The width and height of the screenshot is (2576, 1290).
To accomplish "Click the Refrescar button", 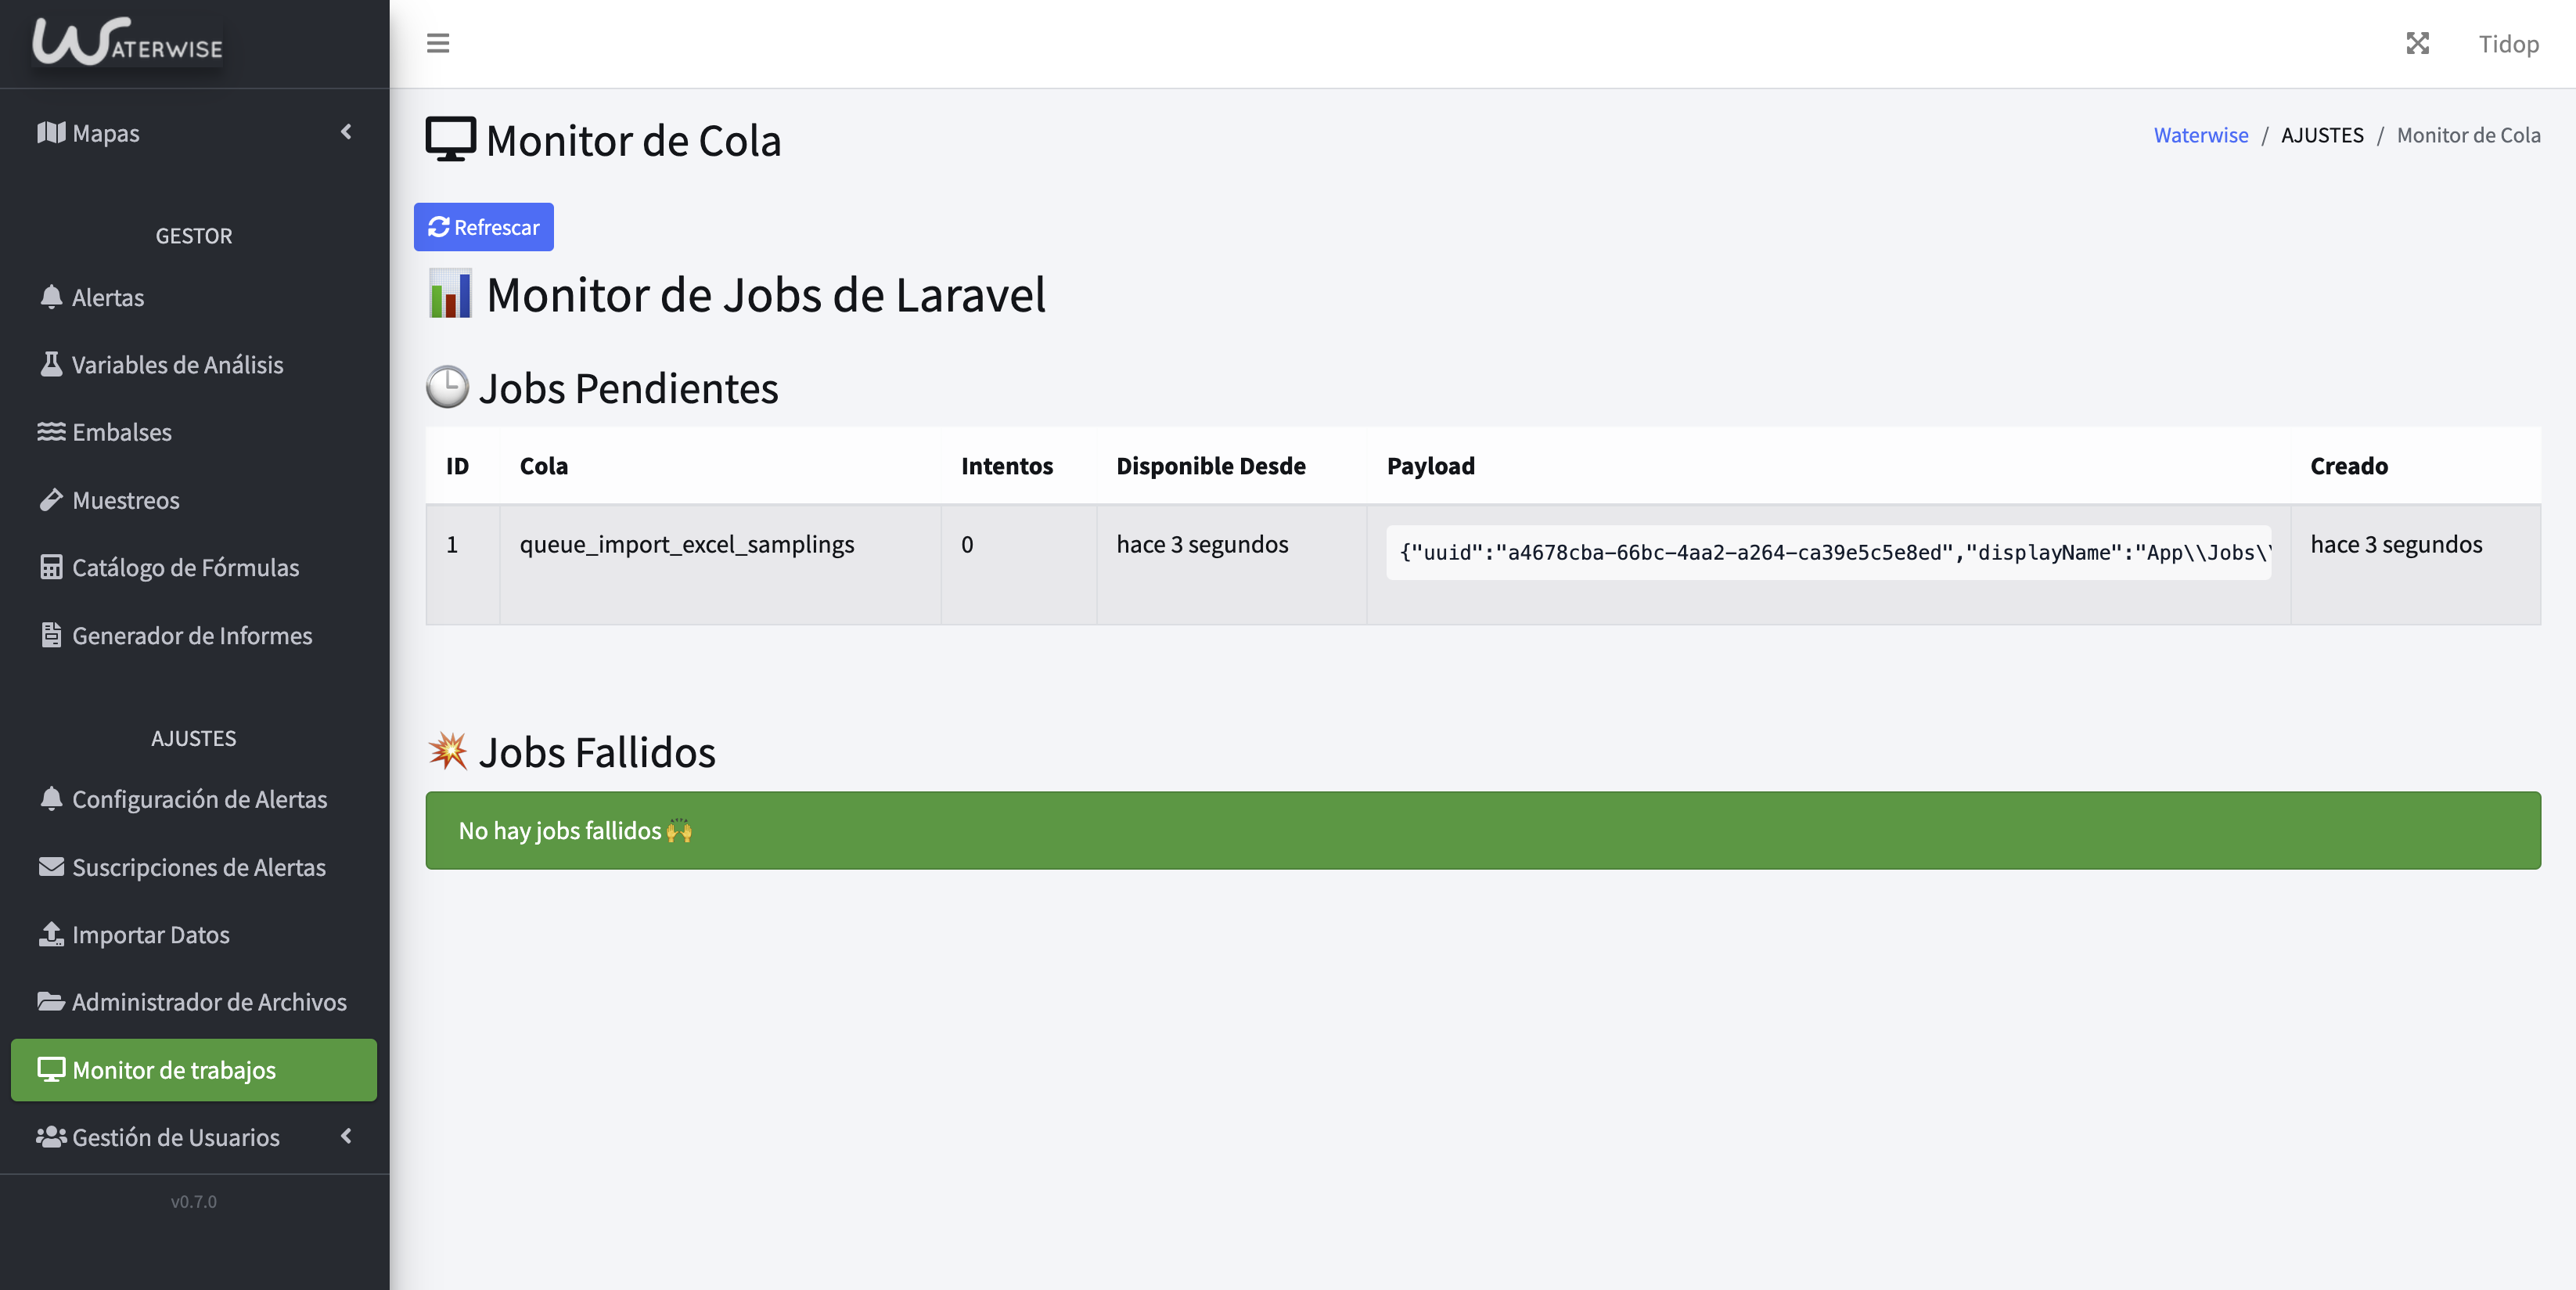I will [484, 227].
